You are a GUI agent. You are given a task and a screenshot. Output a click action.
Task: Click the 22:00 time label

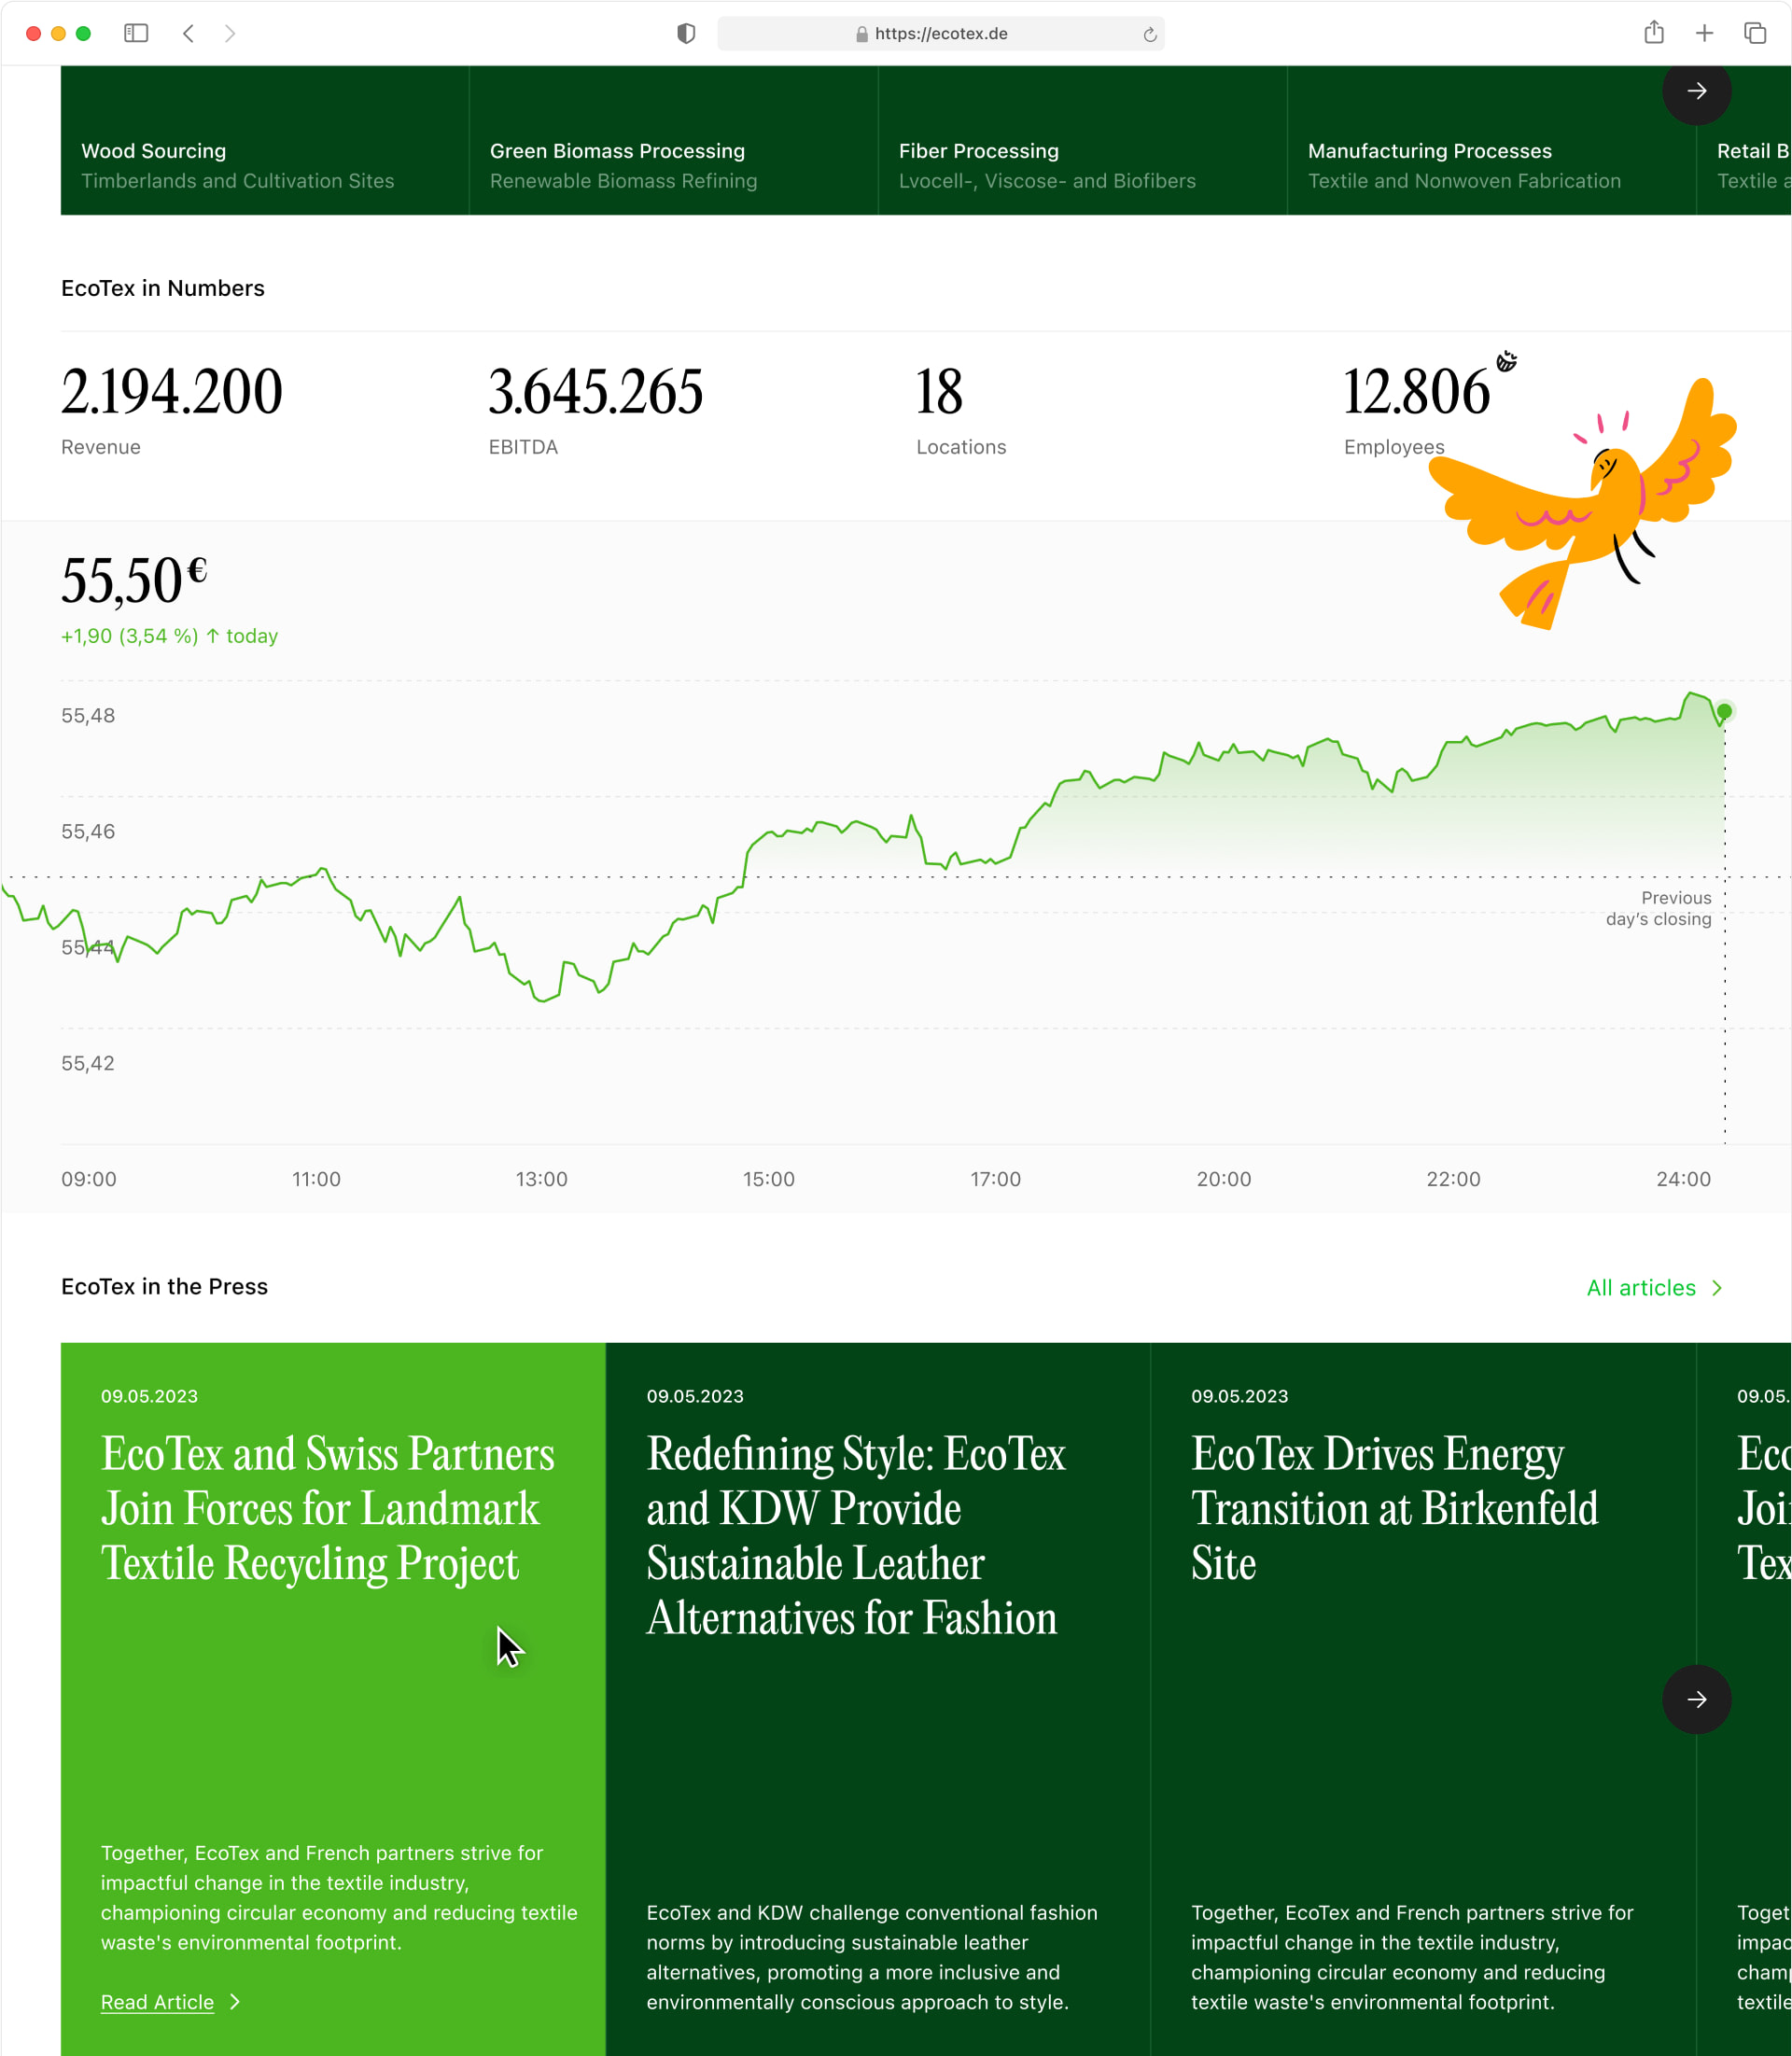tap(1453, 1179)
